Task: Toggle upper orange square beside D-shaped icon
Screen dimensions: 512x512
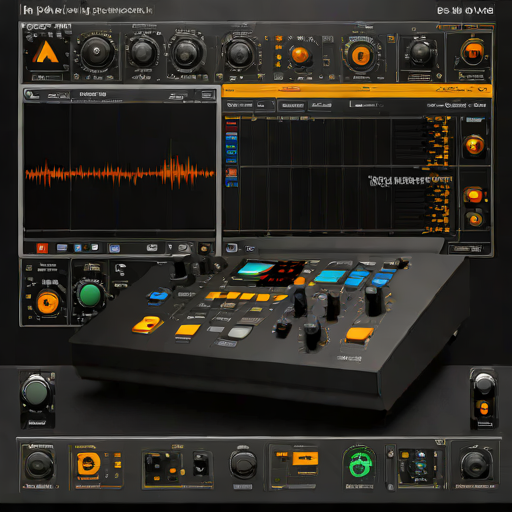Action: 117,455
